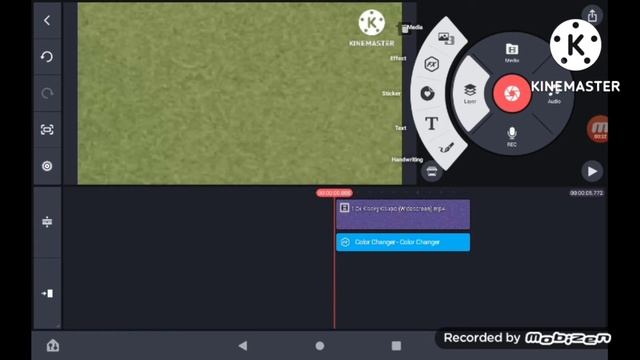Open the export and share icon
Image resolution: width=640 pixels, height=360 pixels.
click(x=592, y=16)
